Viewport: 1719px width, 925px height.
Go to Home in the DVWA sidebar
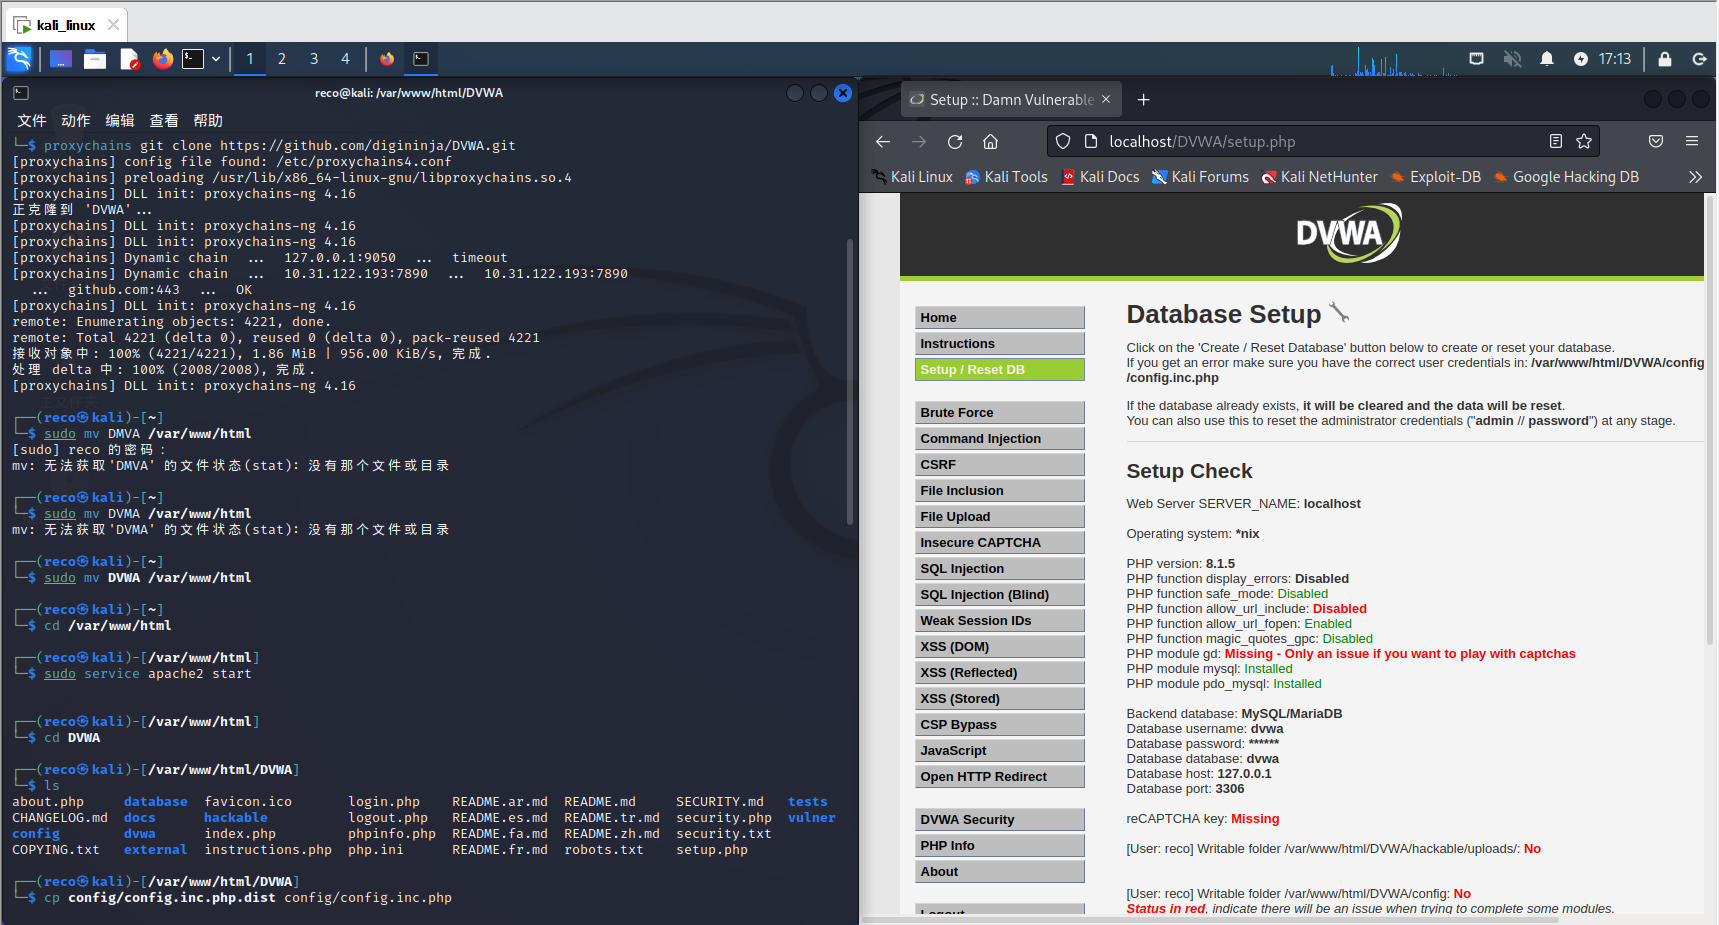(x=1000, y=317)
